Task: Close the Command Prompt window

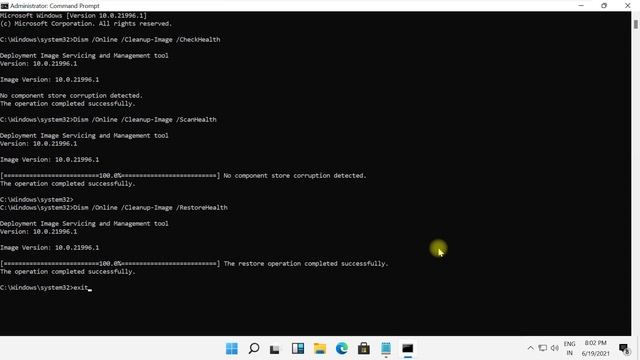Action: [x=627, y=6]
